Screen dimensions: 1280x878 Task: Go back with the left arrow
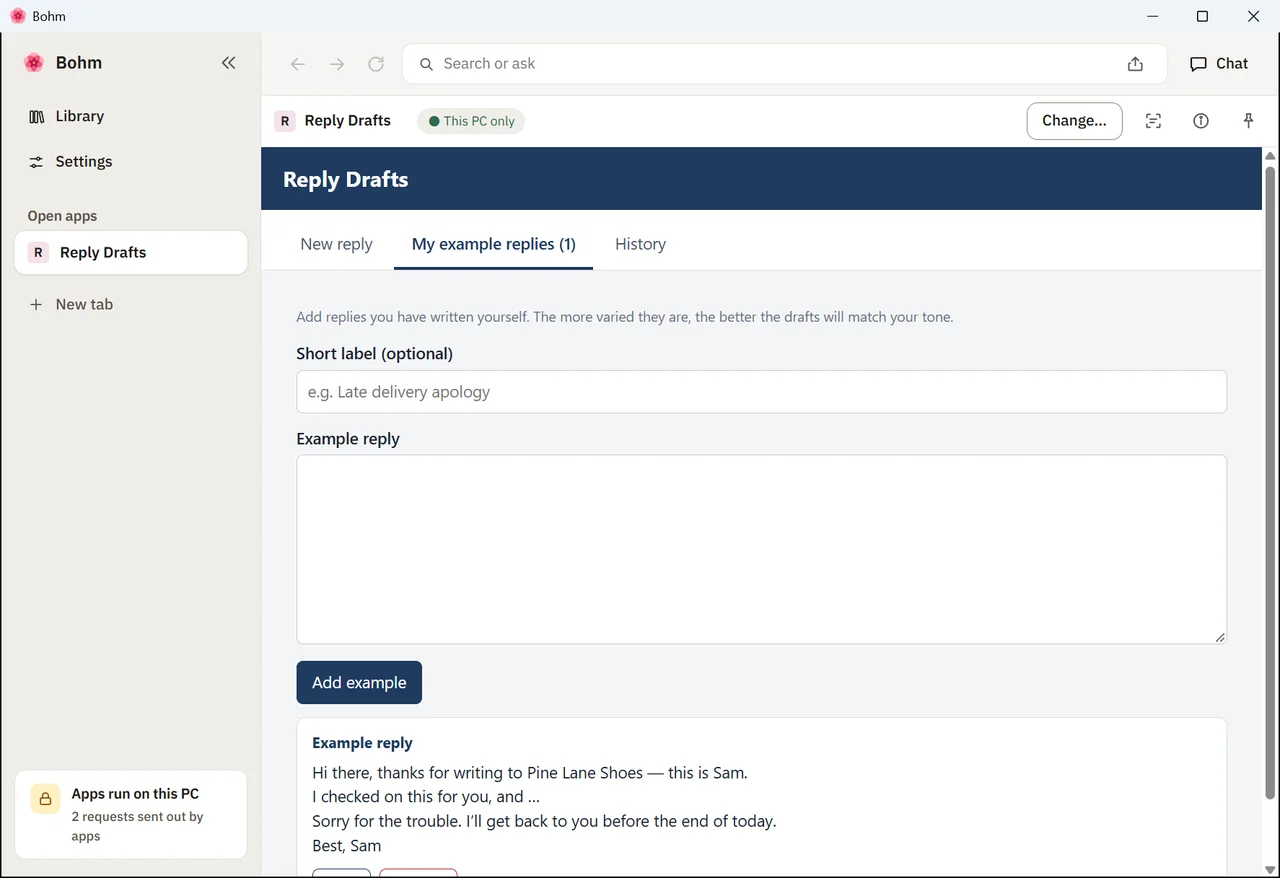[x=297, y=64]
